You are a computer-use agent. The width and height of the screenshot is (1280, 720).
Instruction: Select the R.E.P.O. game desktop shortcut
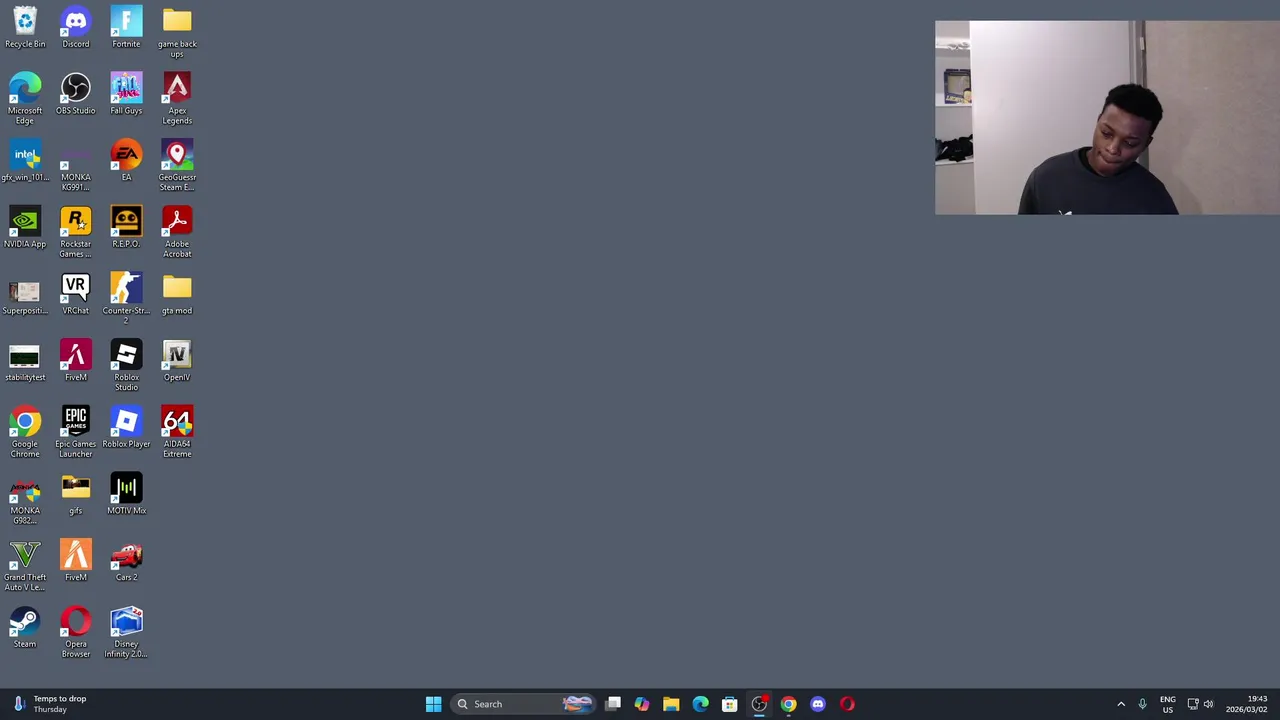[126, 228]
